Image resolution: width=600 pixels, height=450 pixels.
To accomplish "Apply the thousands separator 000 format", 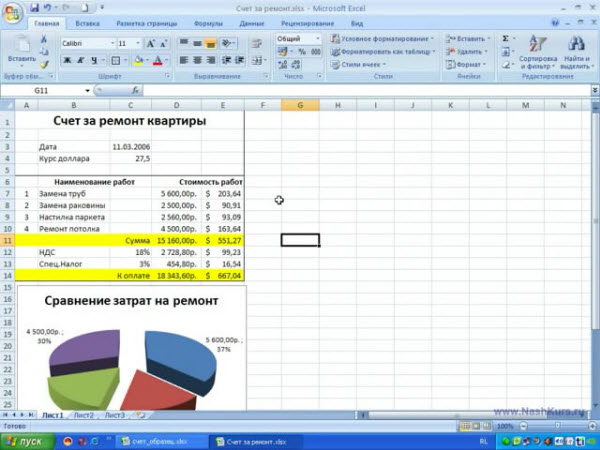I will [315, 51].
